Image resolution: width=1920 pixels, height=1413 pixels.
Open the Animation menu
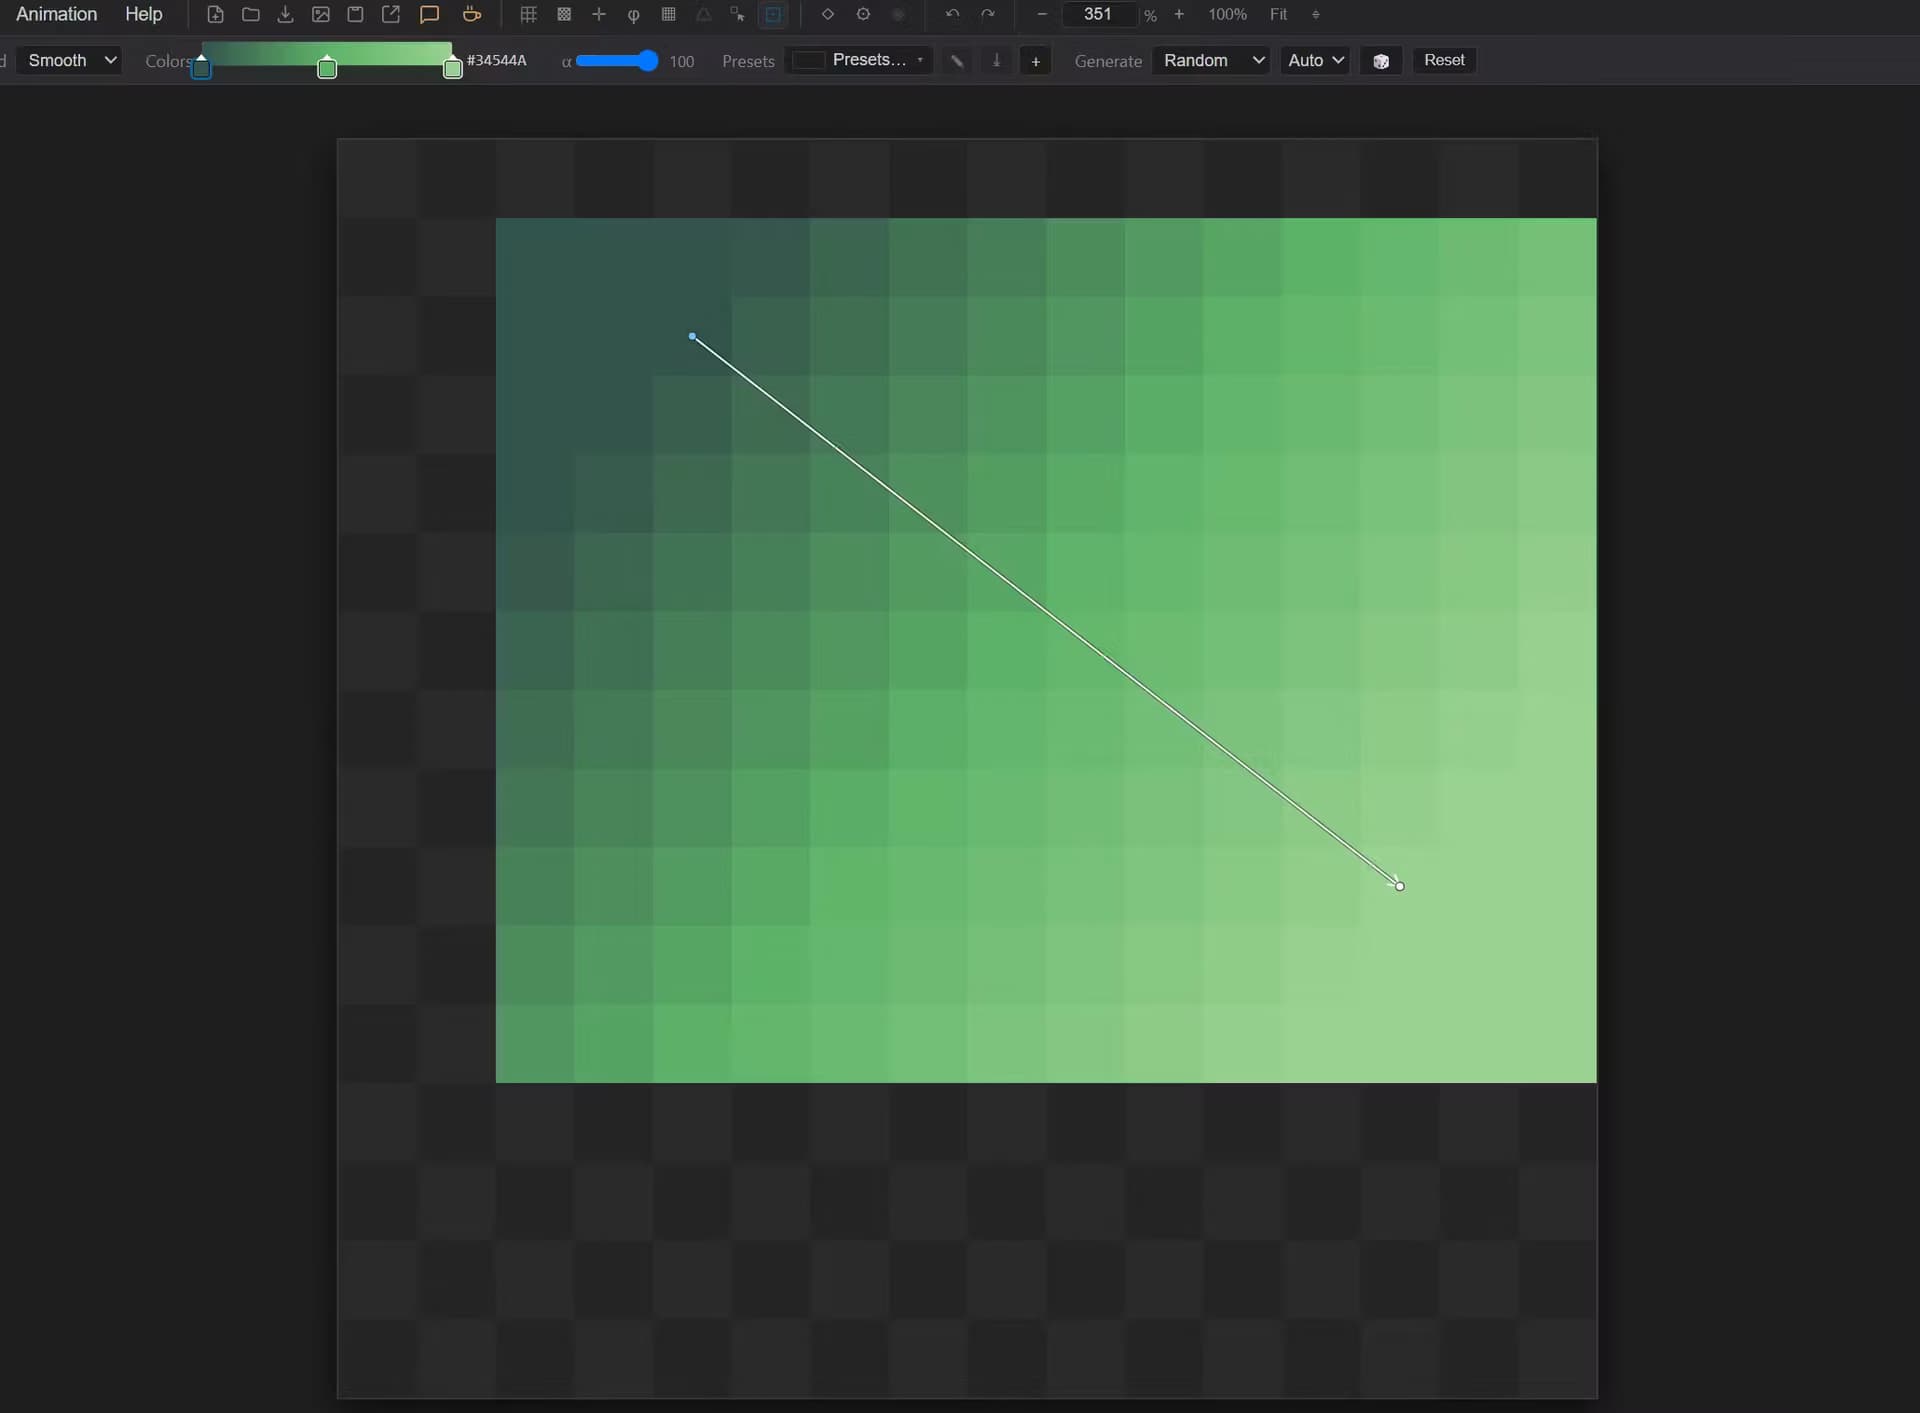(56, 14)
